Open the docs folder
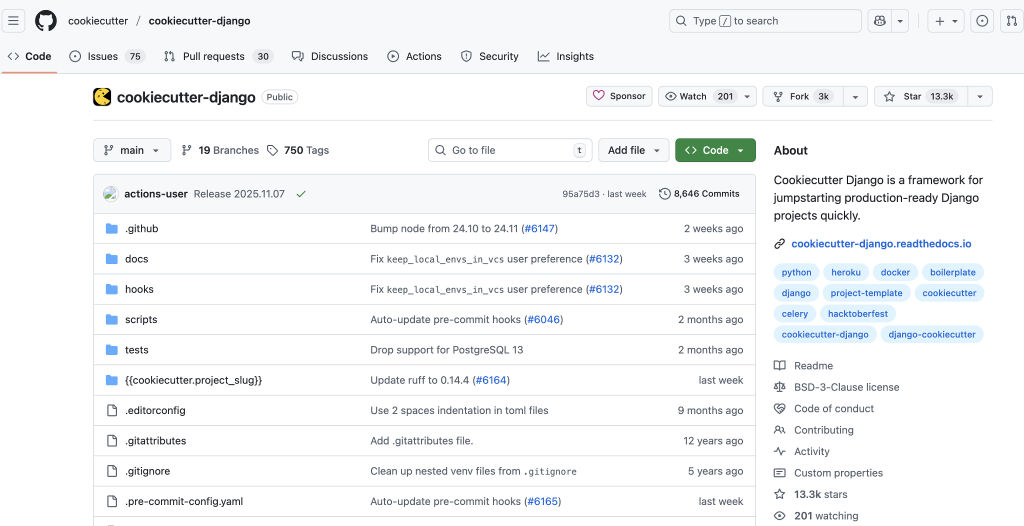The height and width of the screenshot is (526, 1024). tap(136, 259)
